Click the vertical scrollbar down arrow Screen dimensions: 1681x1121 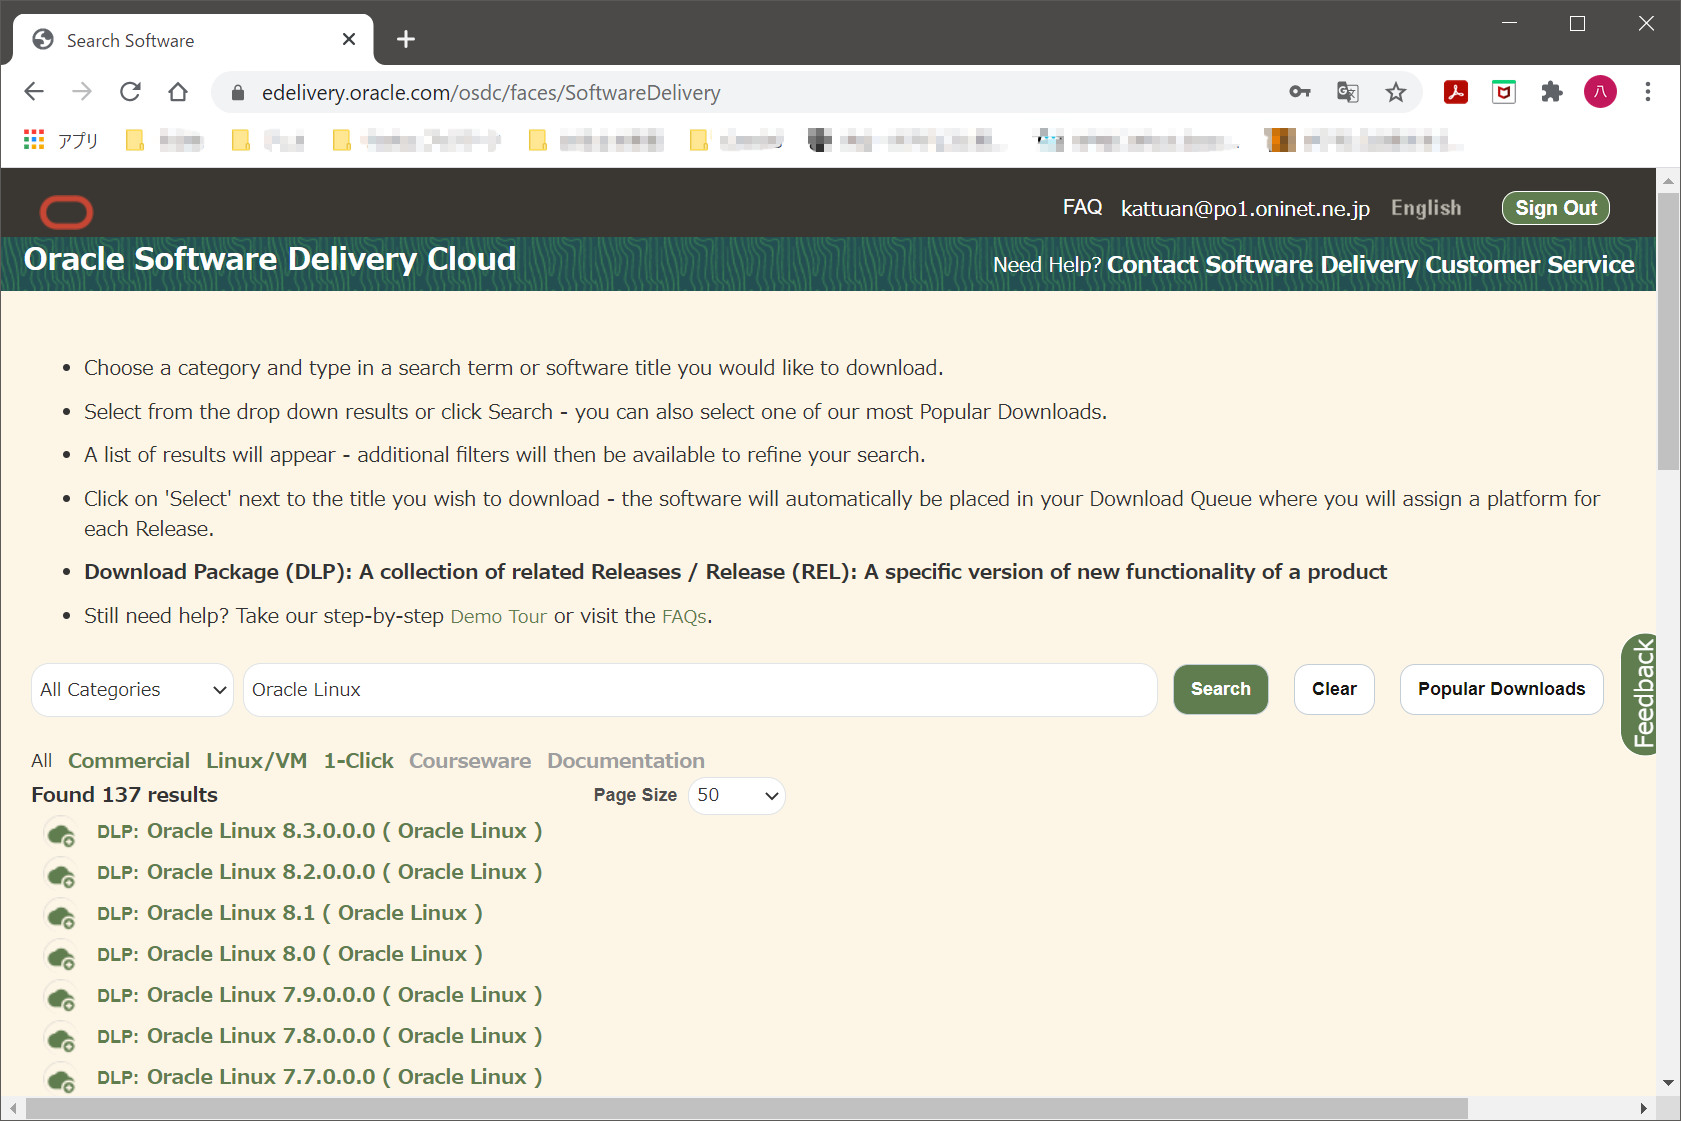point(1668,1083)
